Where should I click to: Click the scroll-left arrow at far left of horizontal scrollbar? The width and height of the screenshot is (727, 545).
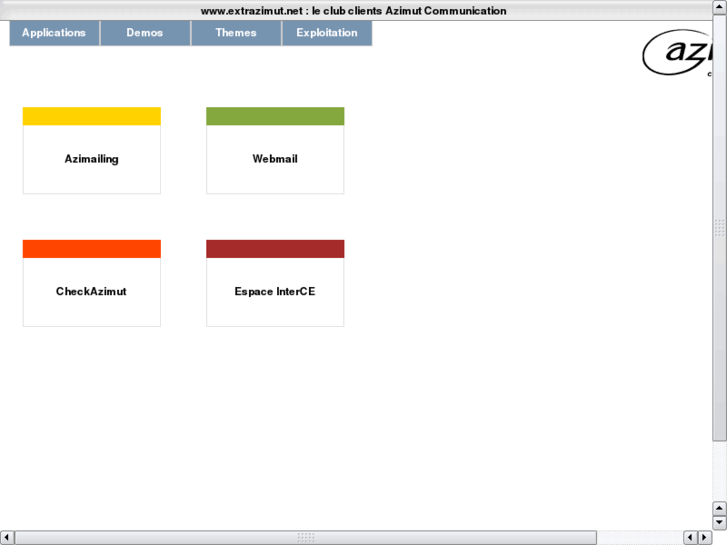(6, 538)
